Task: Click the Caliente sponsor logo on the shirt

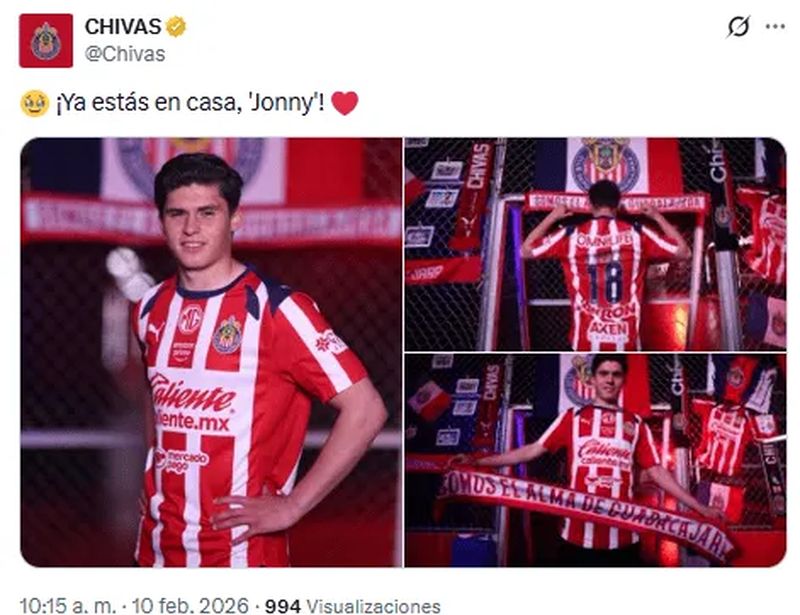Action: tap(193, 403)
